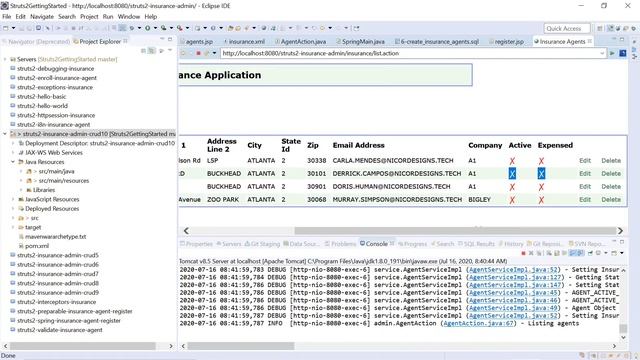Screen dimensions: 640x360
Task: Minimize the Project Explorer panel
Action: [x=162, y=40]
